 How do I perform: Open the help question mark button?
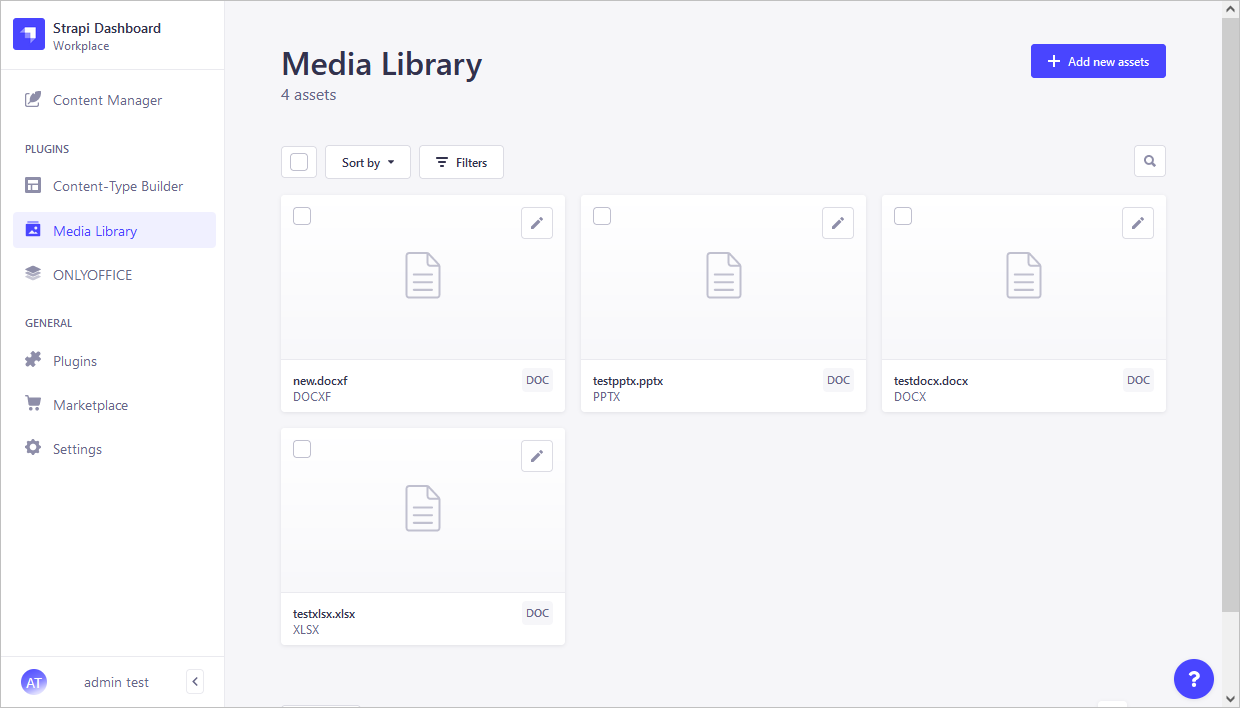pyautogui.click(x=1193, y=679)
